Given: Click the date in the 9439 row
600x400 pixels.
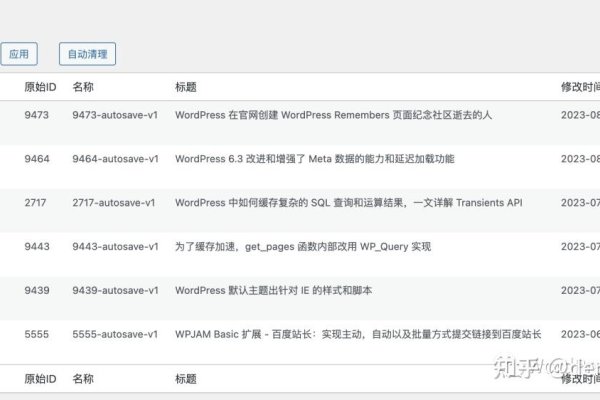Looking at the screenshot, I should click(580, 291).
